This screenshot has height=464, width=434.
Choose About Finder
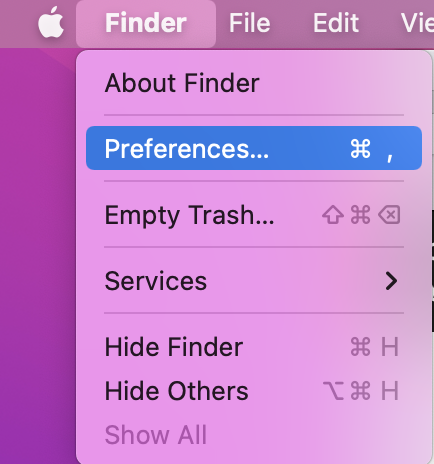point(182,83)
